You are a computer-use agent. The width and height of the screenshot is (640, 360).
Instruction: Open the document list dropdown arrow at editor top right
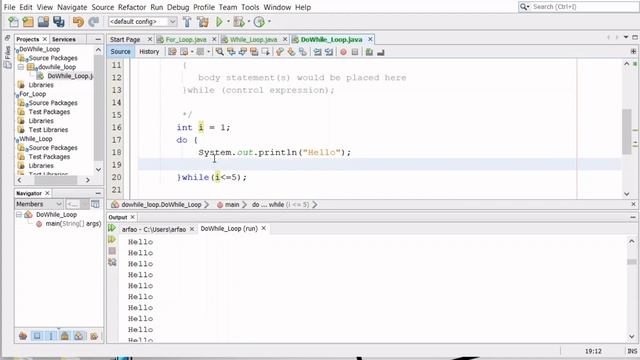coord(626,37)
